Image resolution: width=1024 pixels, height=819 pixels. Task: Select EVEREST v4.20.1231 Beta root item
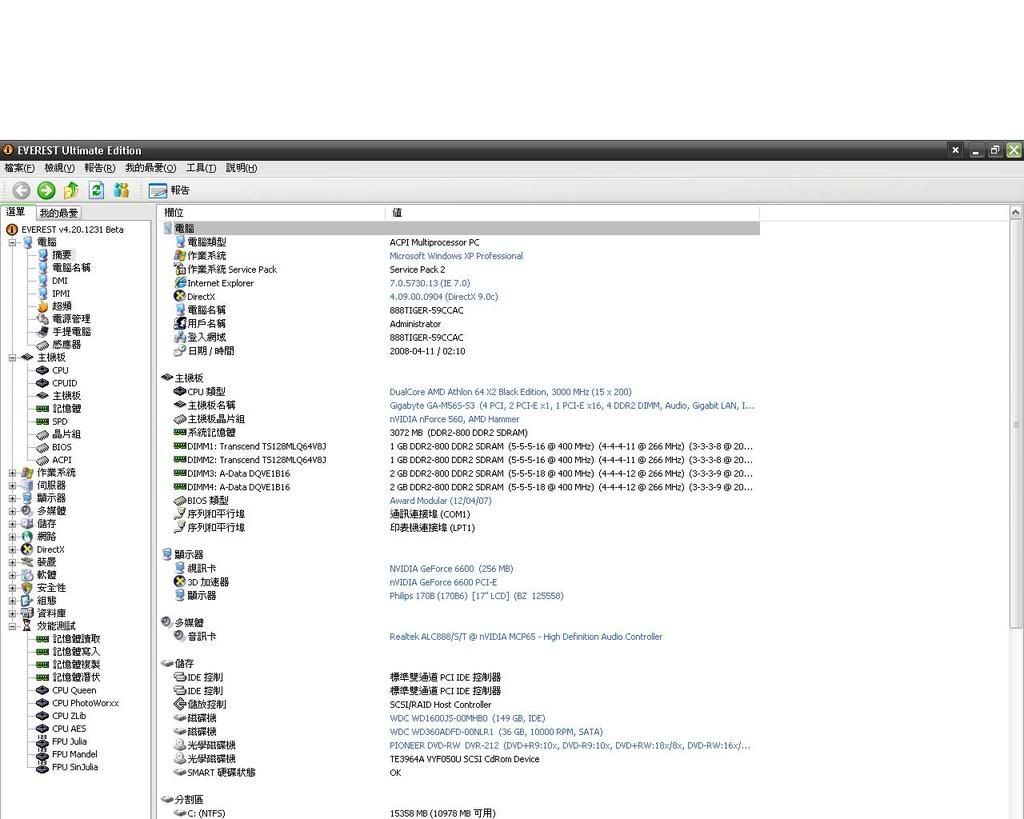coord(72,230)
